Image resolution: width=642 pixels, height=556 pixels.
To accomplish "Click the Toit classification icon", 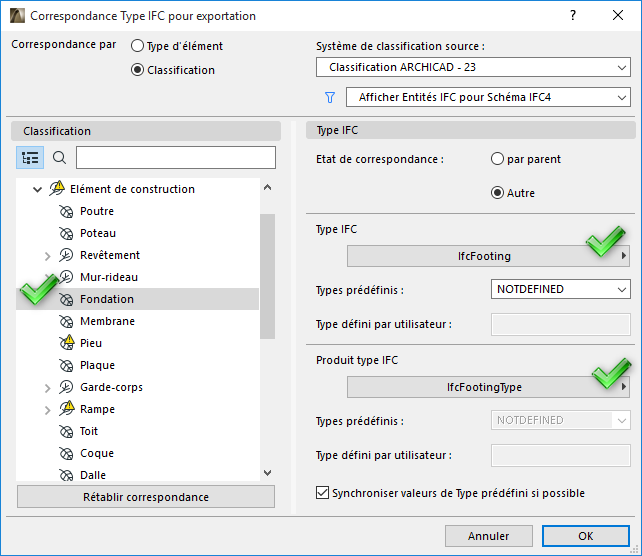I will tap(67, 431).
